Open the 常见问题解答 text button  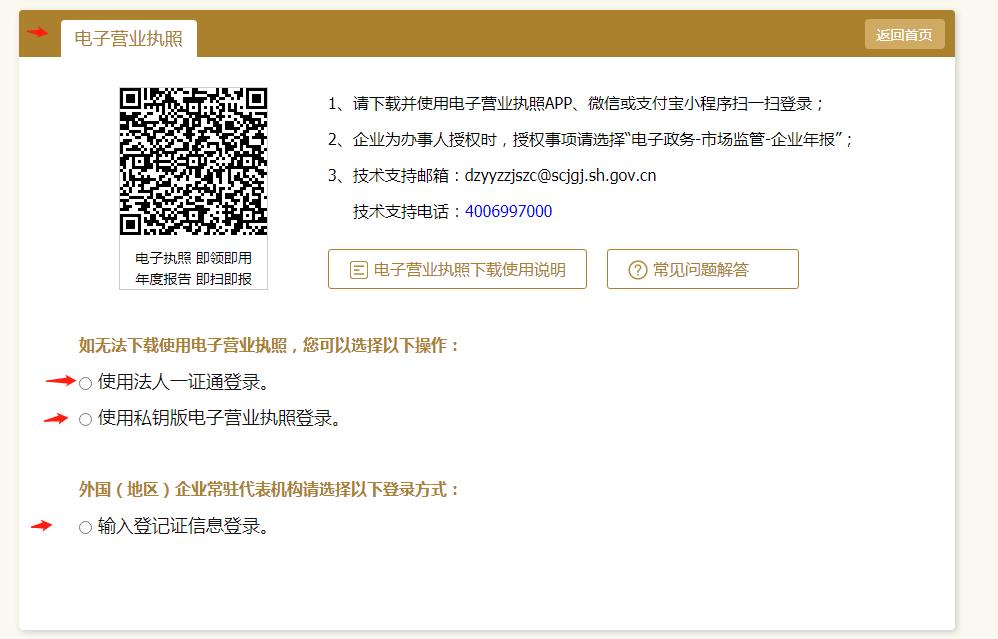pos(701,270)
